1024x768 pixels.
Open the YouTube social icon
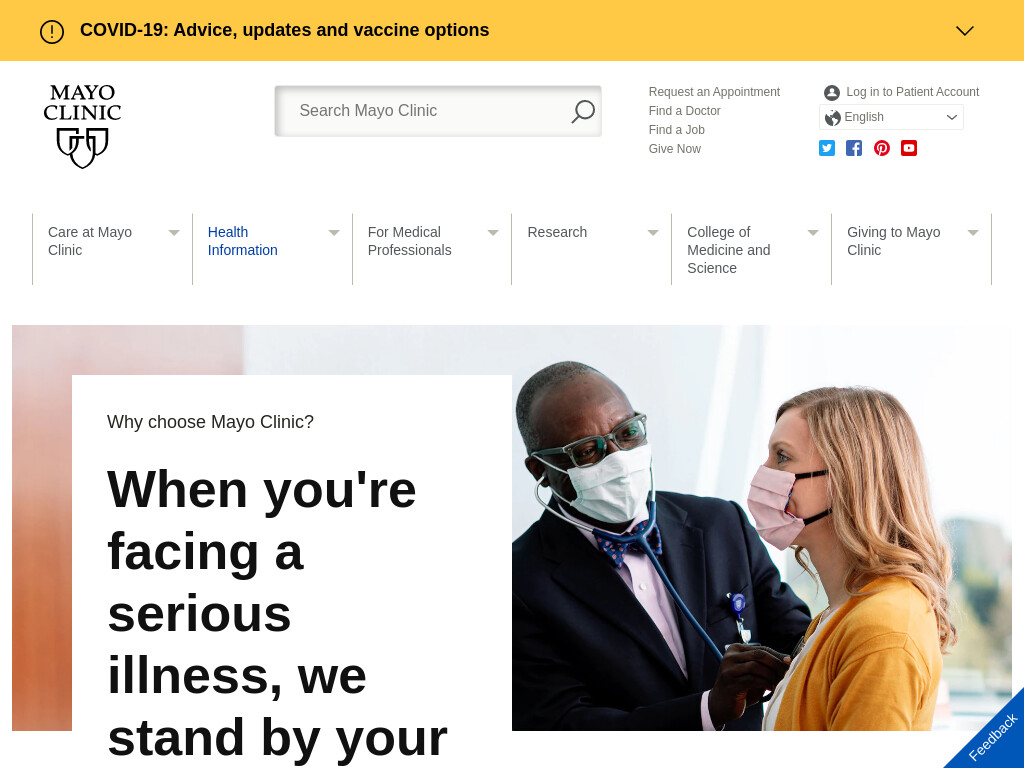click(908, 148)
